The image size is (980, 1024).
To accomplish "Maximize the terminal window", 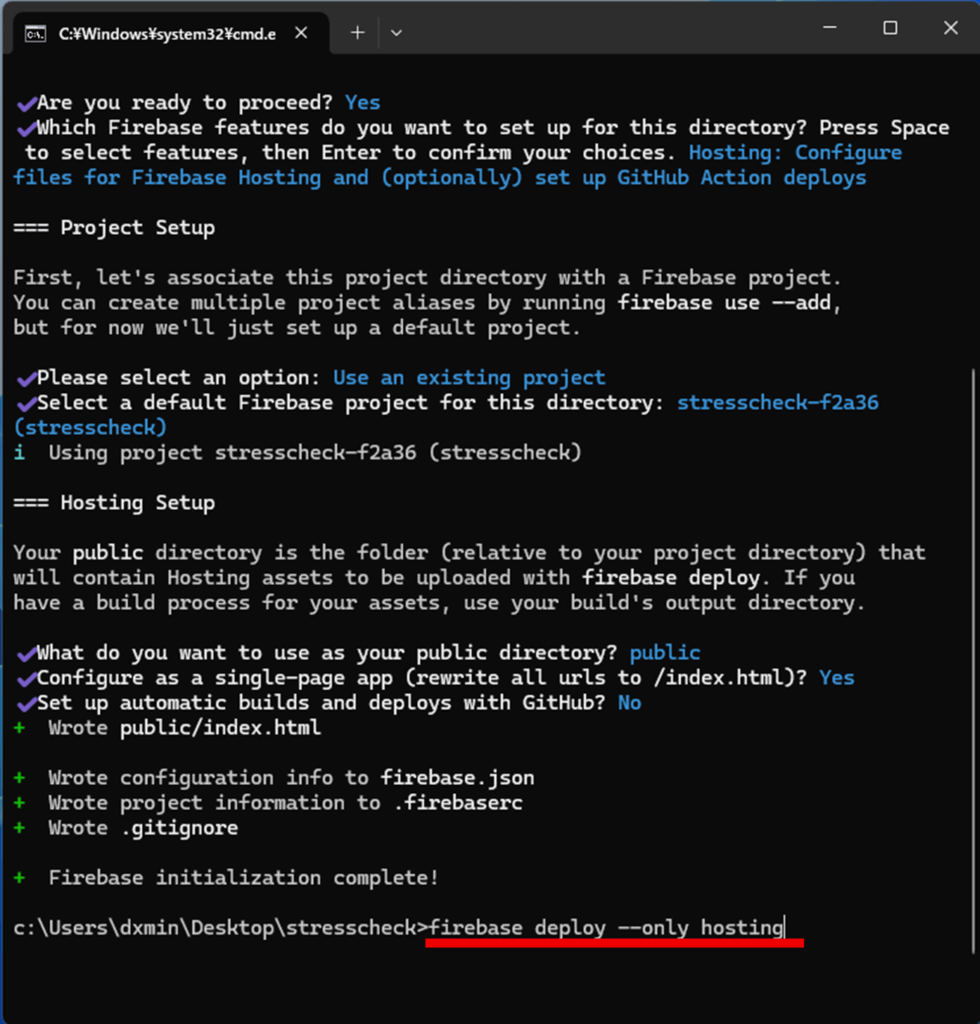I will click(890, 27).
